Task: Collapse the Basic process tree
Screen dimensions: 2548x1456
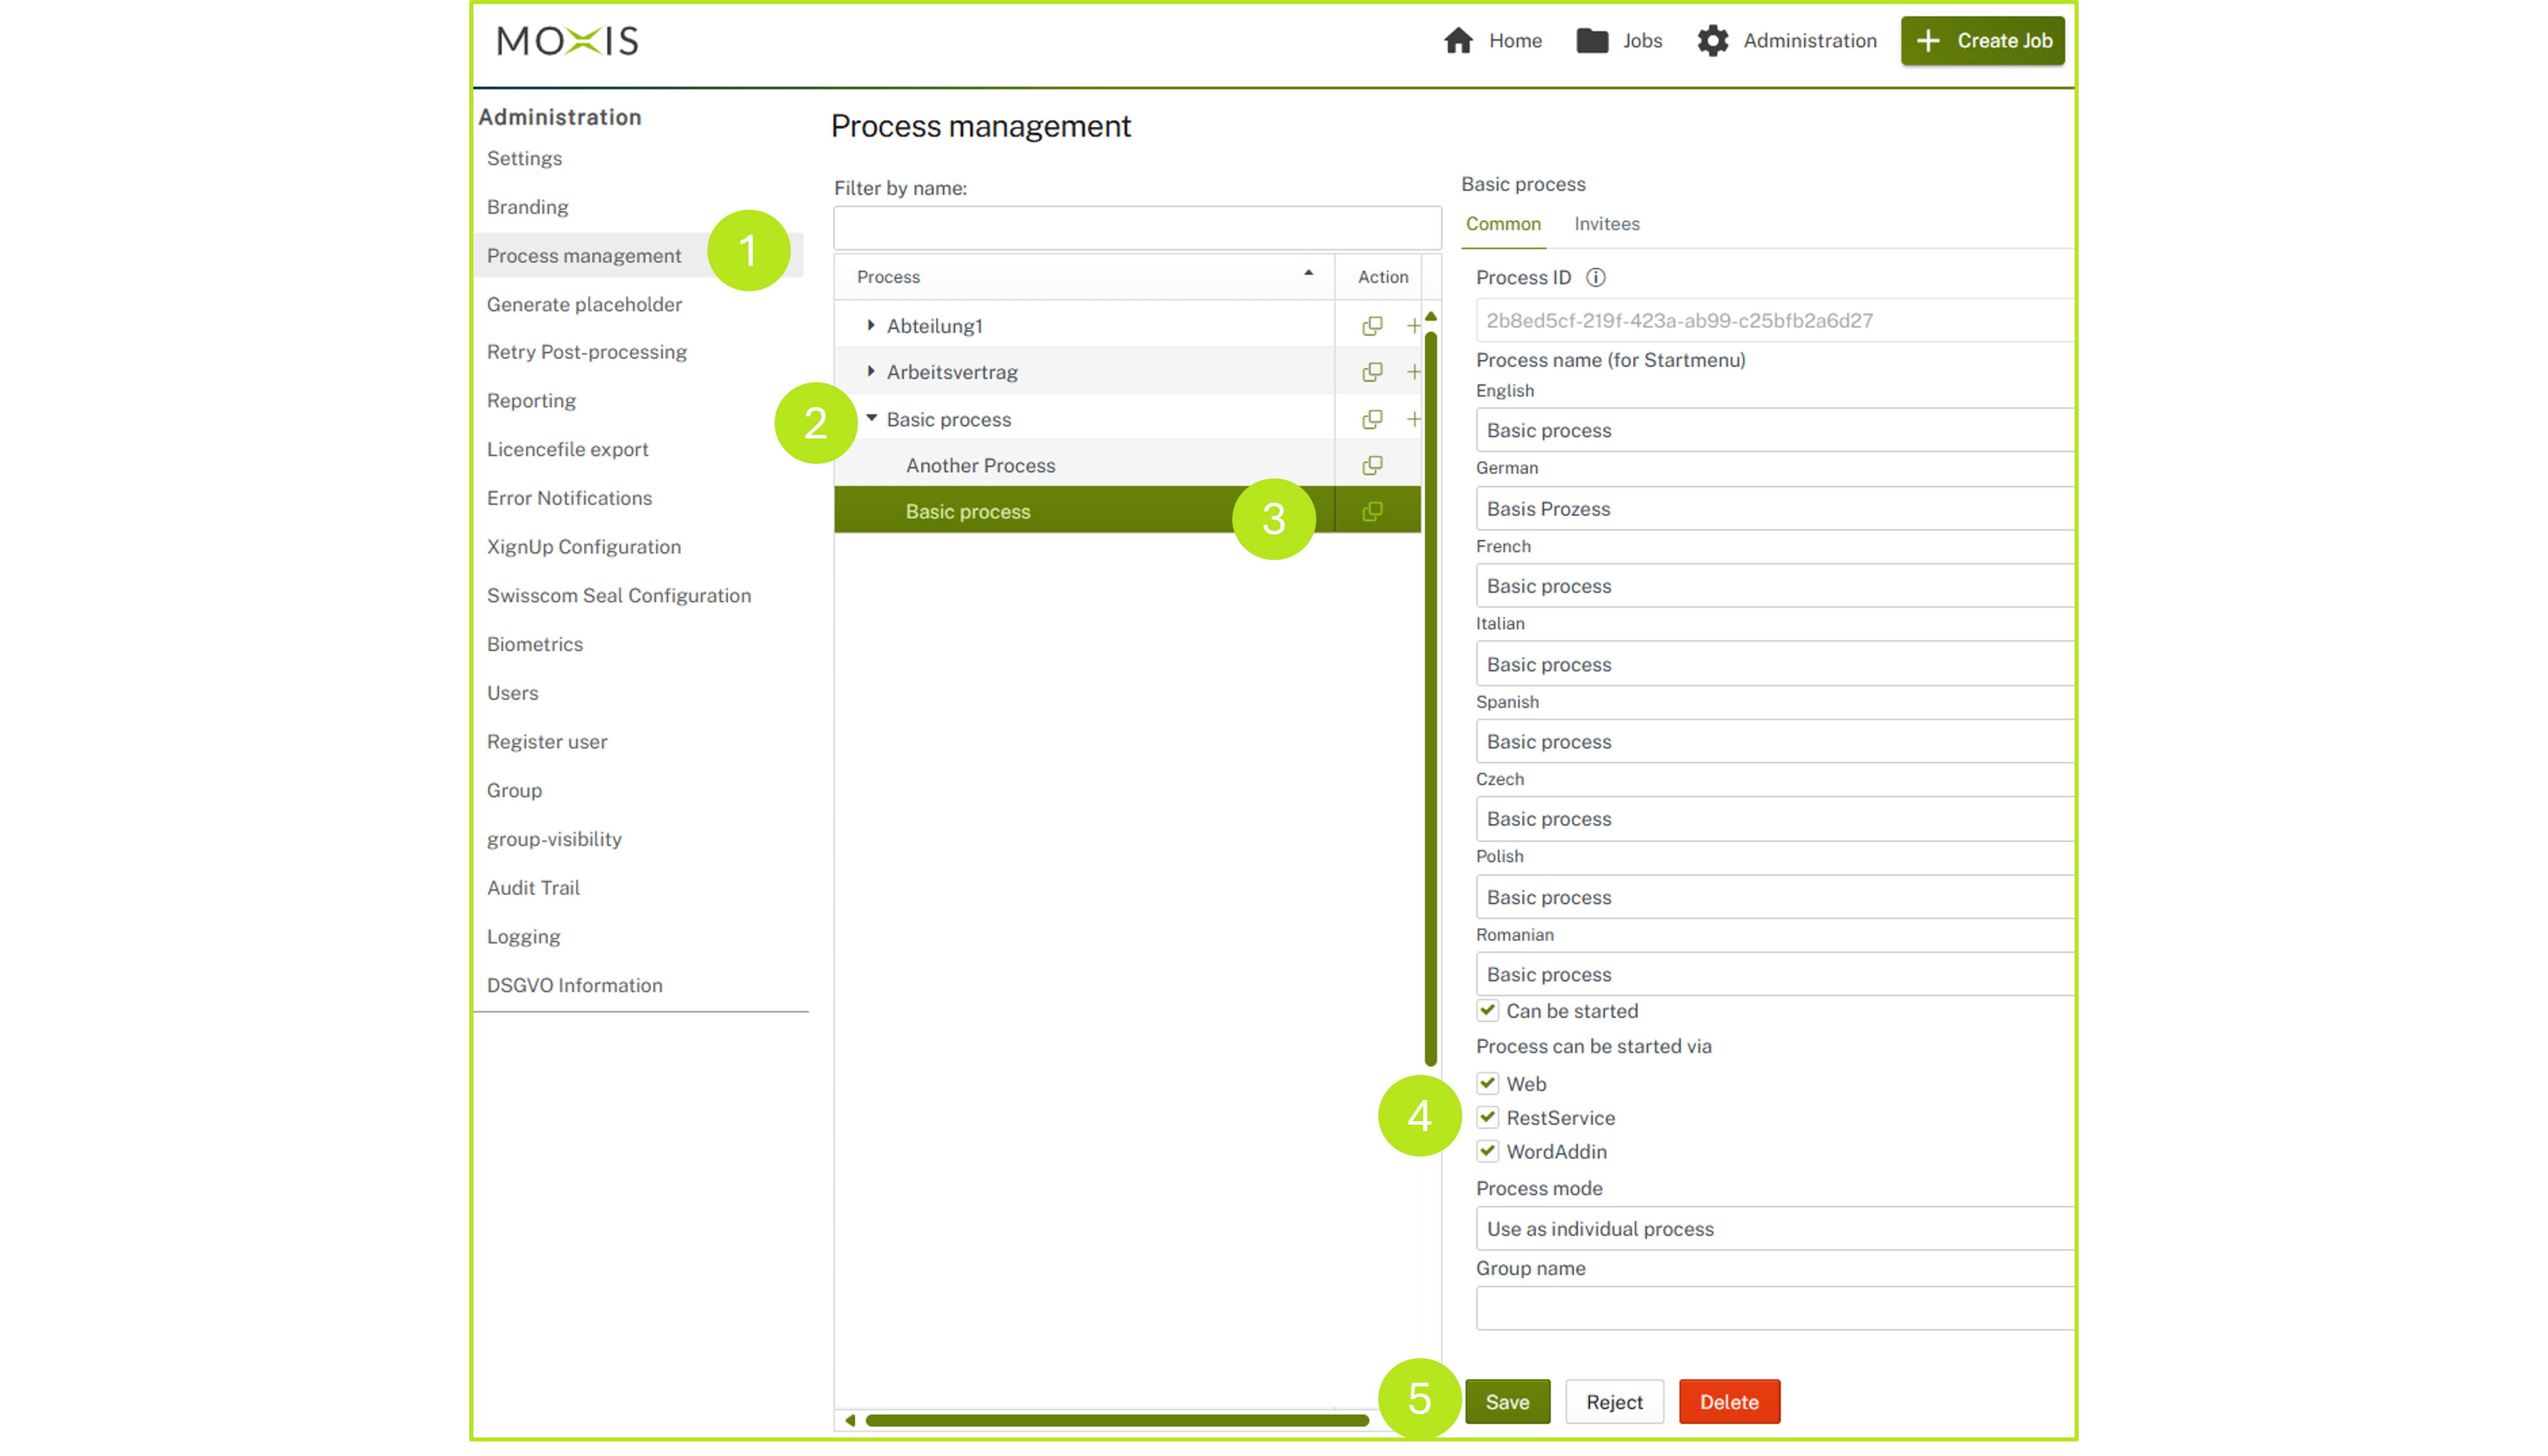Action: (871, 419)
